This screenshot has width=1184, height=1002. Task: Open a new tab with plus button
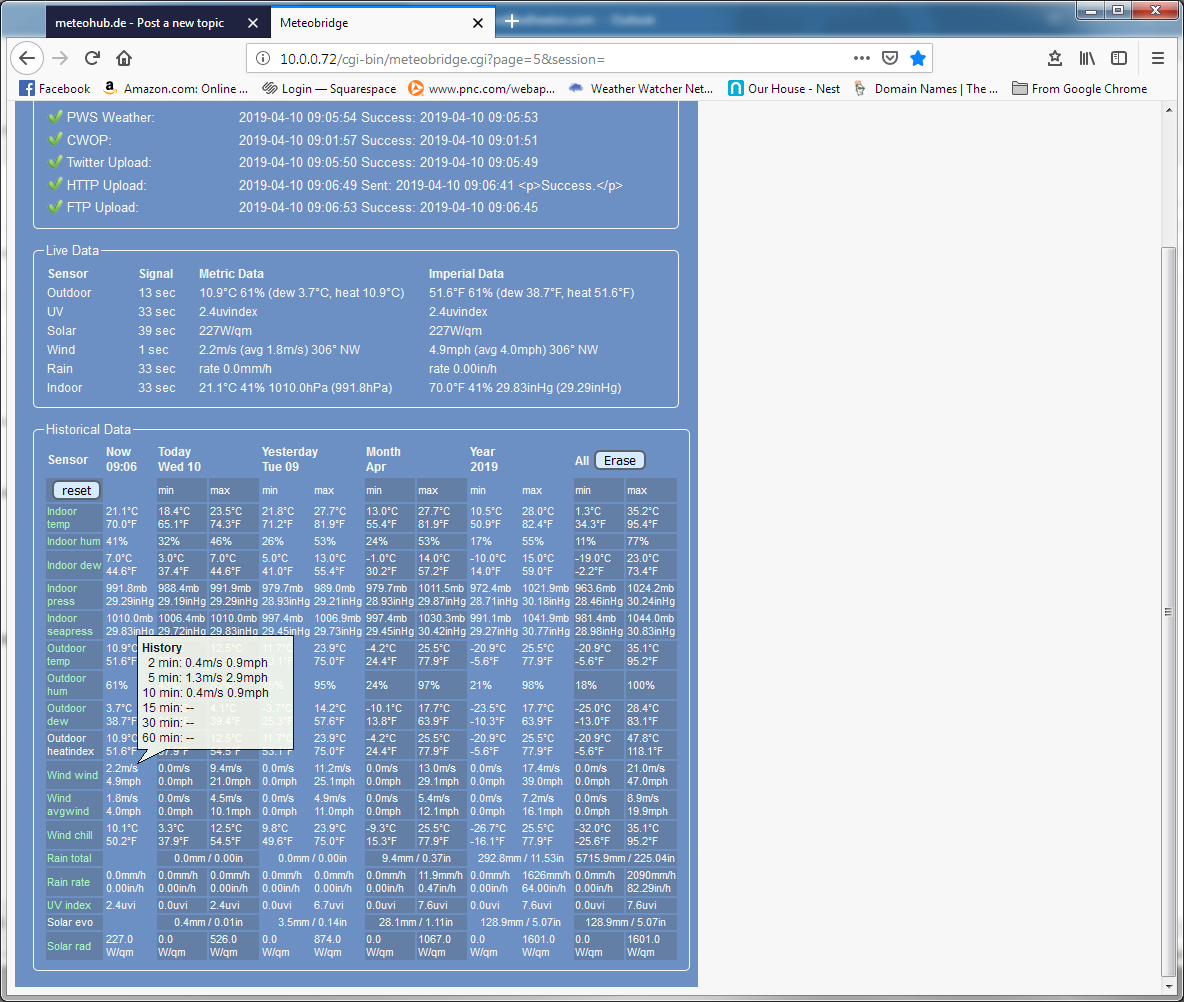pyautogui.click(x=512, y=21)
